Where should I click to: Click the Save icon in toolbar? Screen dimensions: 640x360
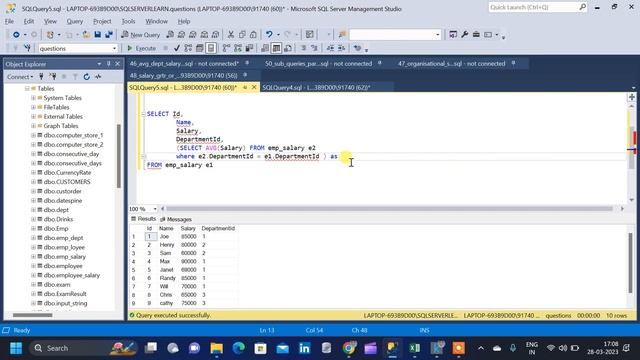click(x=98, y=35)
